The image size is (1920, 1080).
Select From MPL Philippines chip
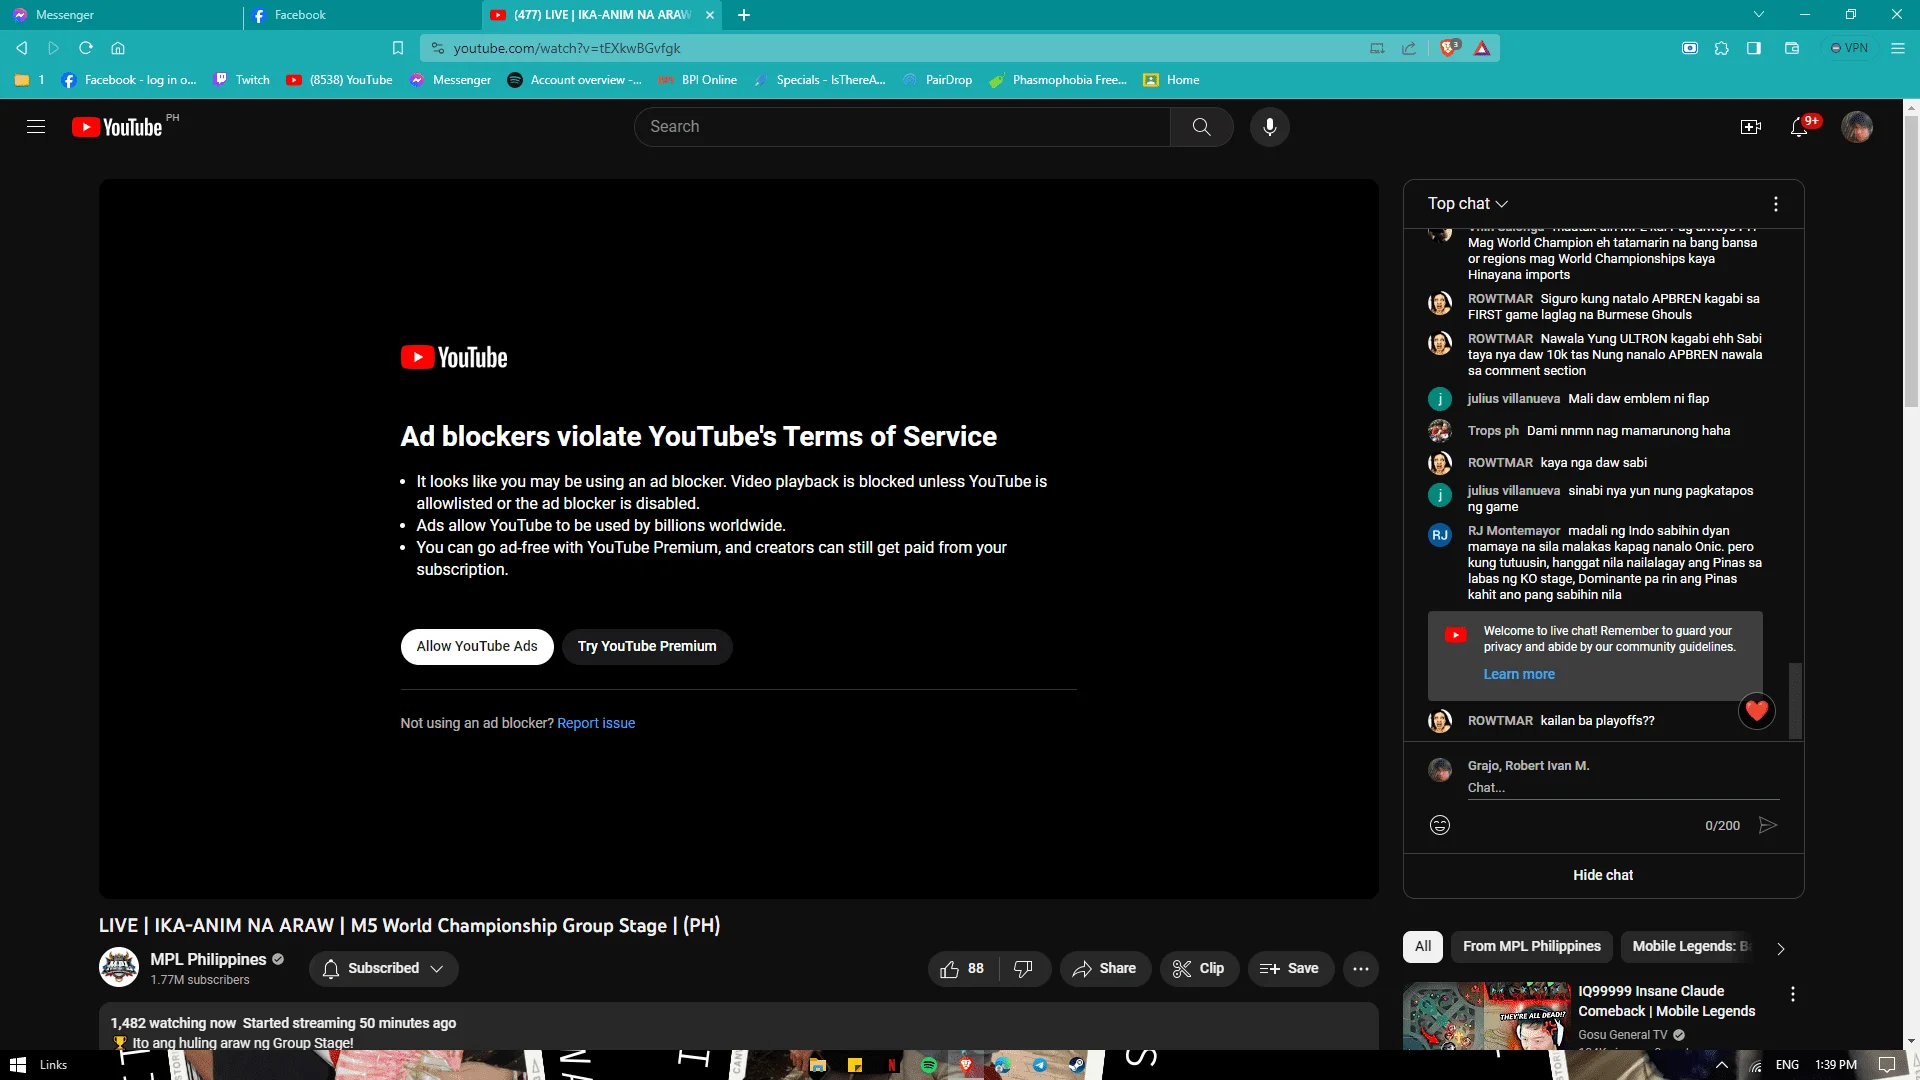tap(1531, 947)
